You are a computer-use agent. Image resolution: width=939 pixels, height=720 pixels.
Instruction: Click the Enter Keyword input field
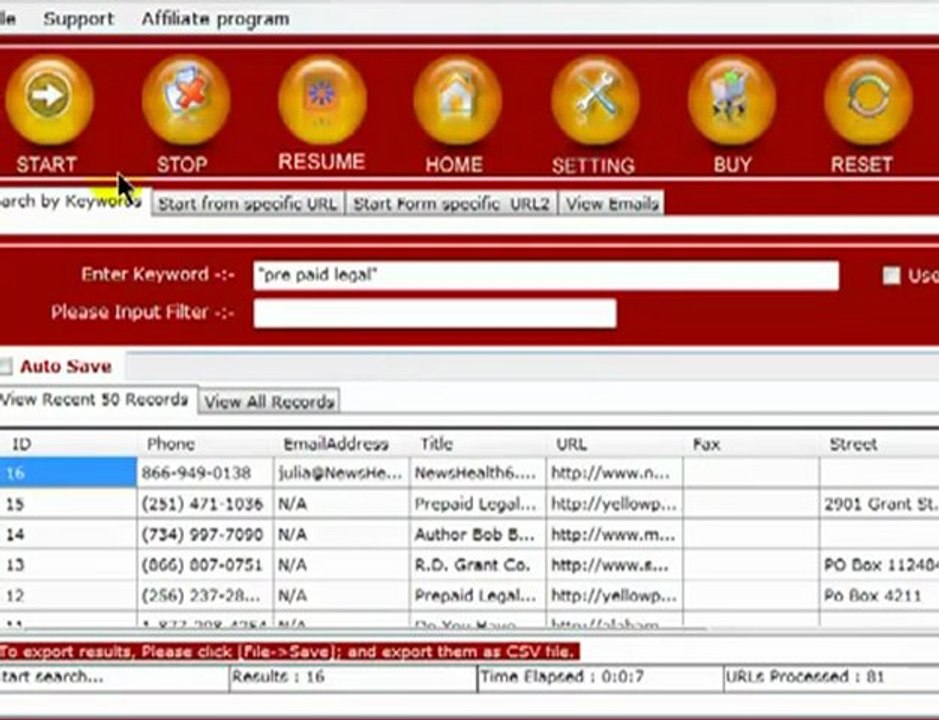pyautogui.click(x=546, y=275)
